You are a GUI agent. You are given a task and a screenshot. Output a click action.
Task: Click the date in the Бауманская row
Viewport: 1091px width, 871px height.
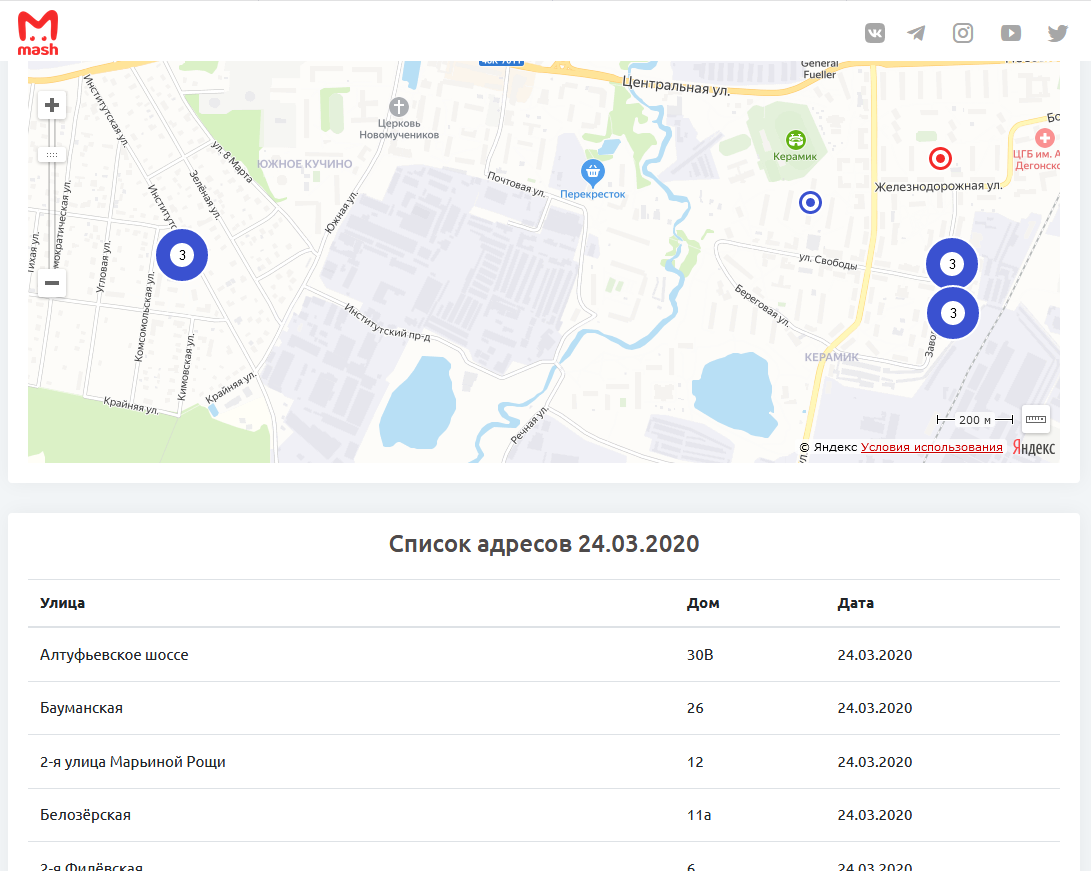coord(875,708)
